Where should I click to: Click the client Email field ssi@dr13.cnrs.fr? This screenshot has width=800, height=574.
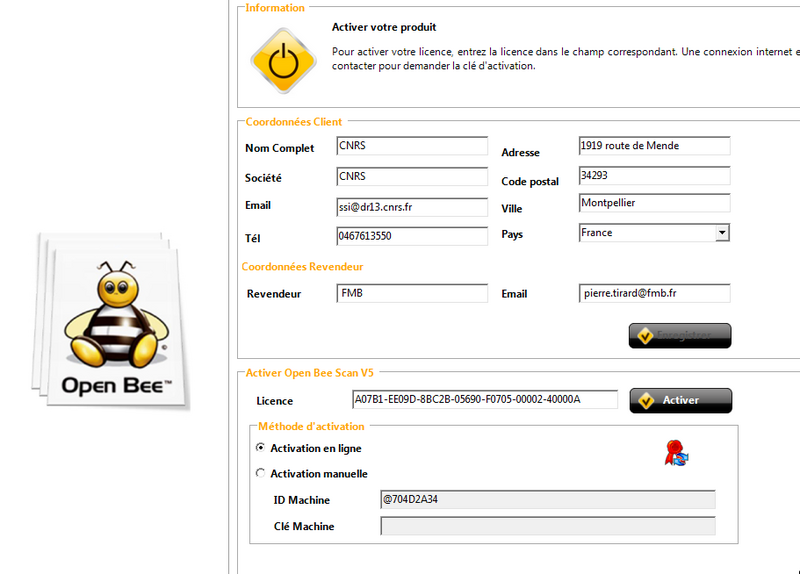point(412,207)
